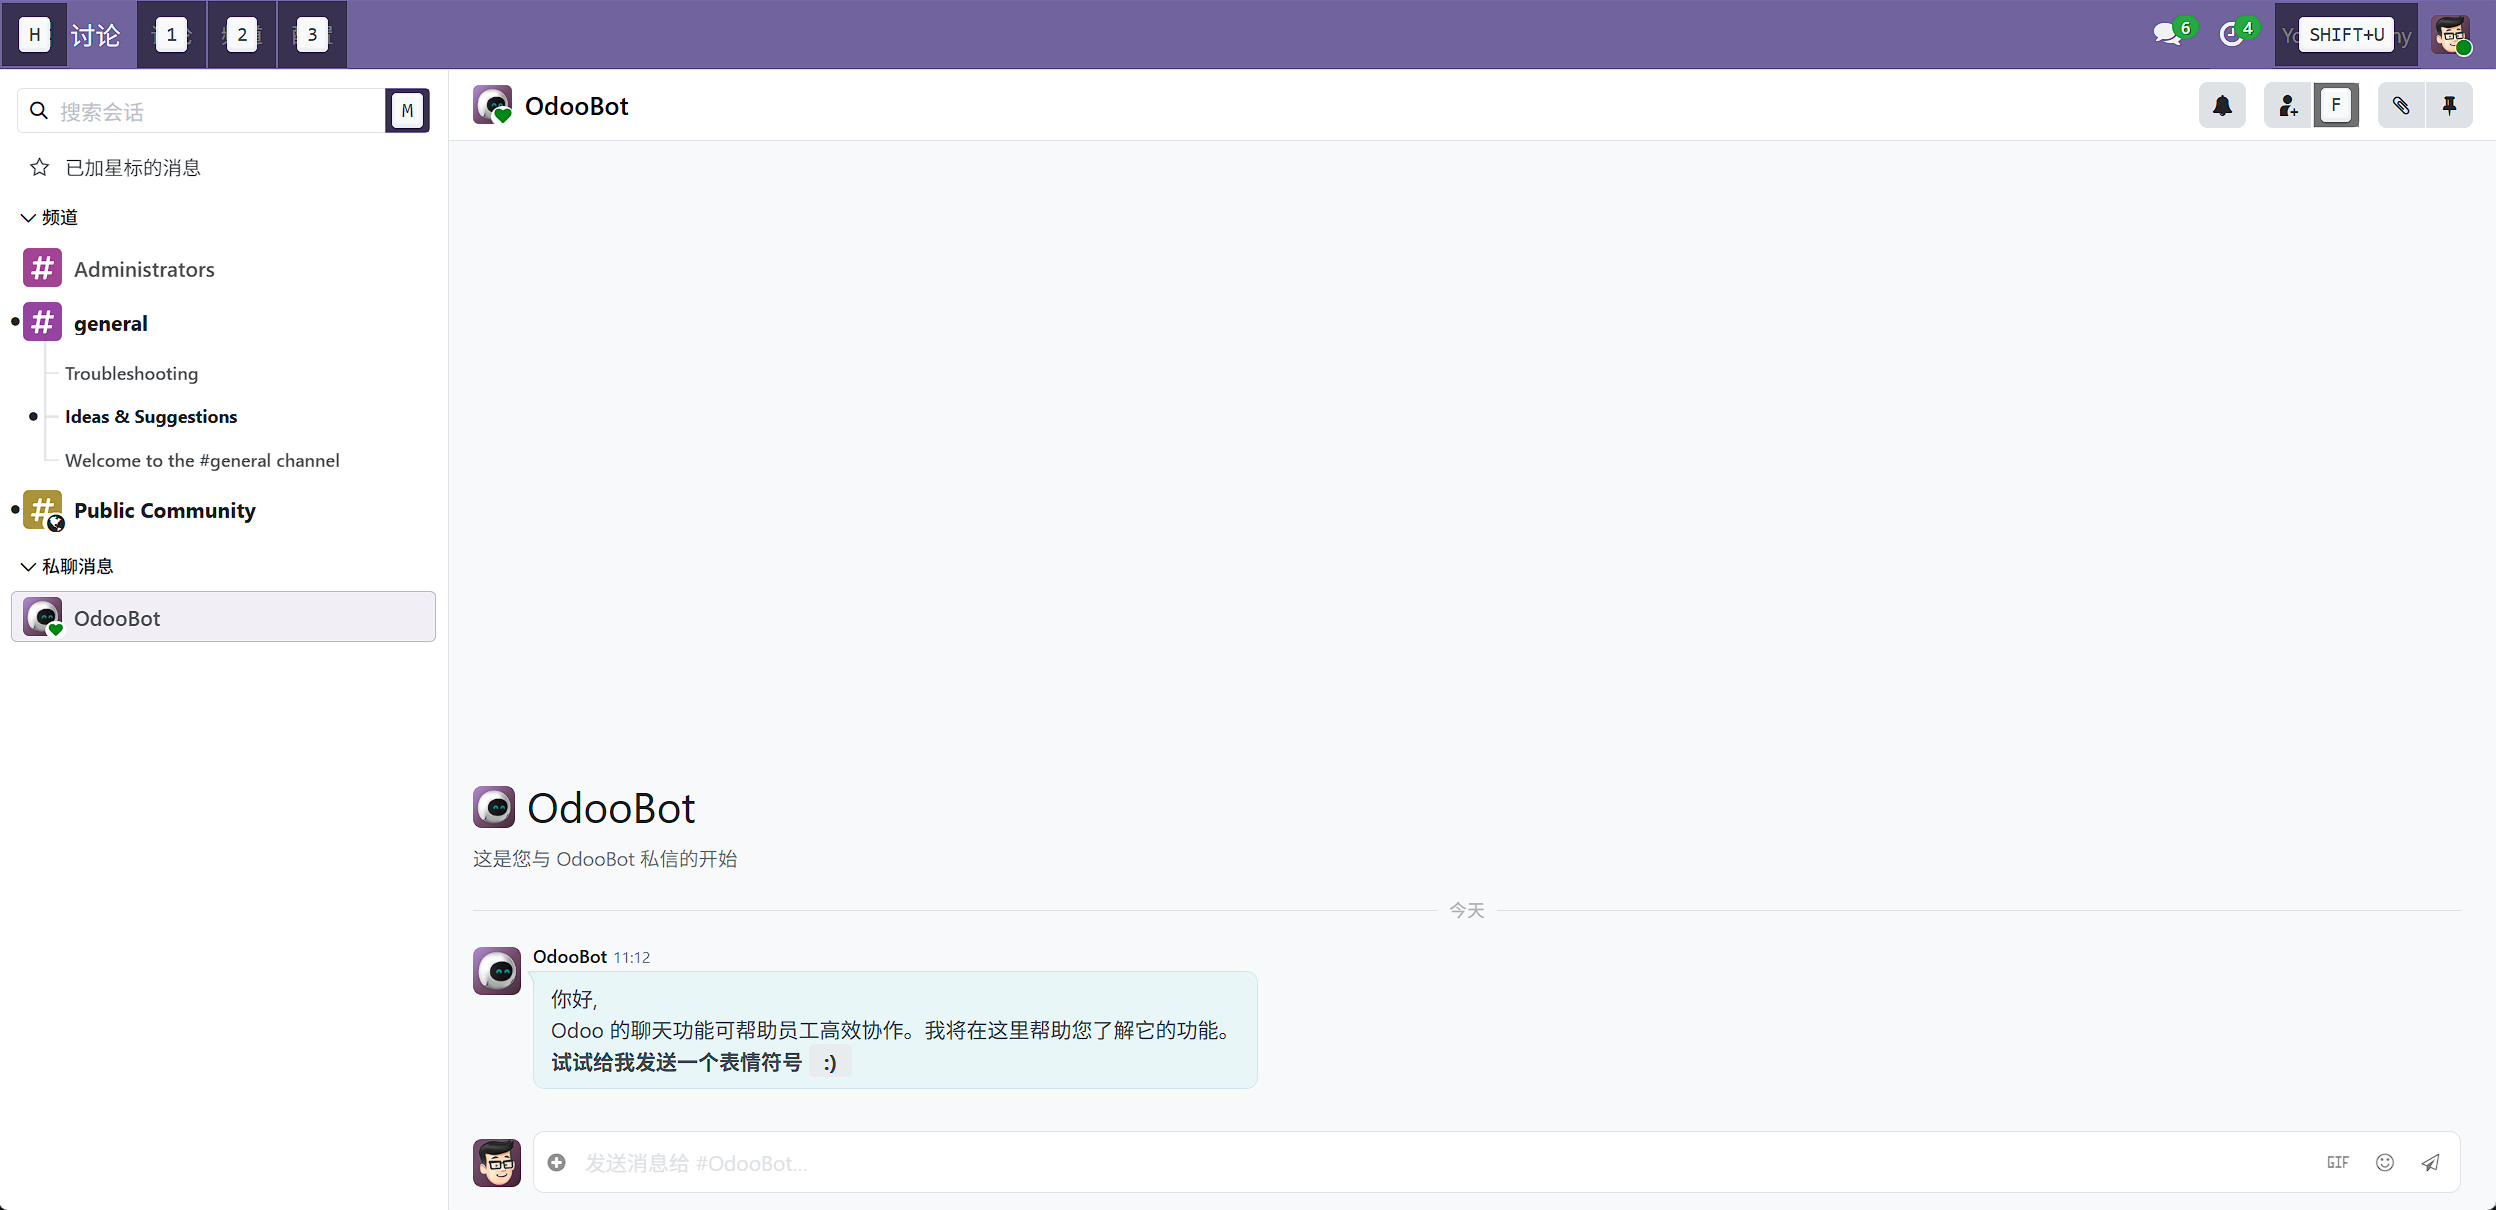Collapse the 频道 channels section

pos(50,217)
